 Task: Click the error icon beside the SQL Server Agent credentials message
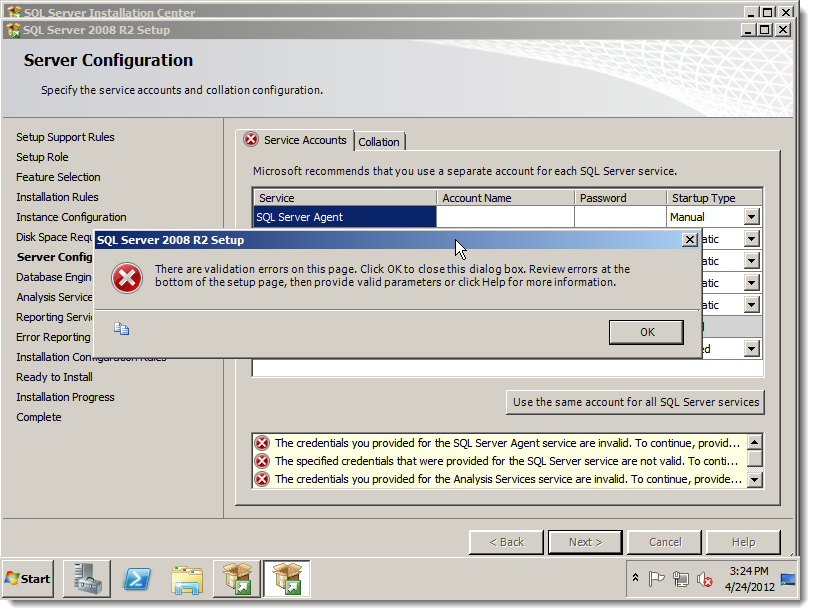click(262, 443)
